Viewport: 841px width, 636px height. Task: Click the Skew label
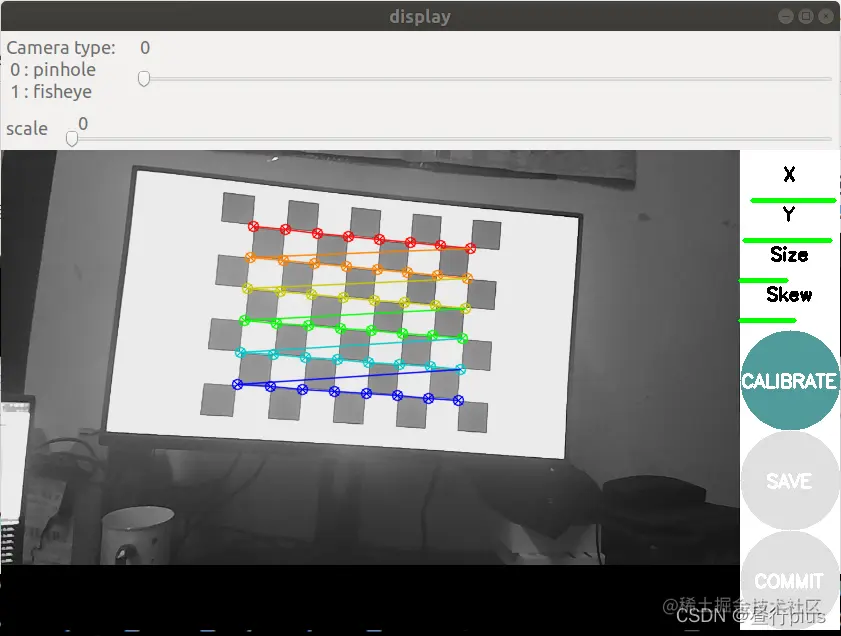point(789,294)
